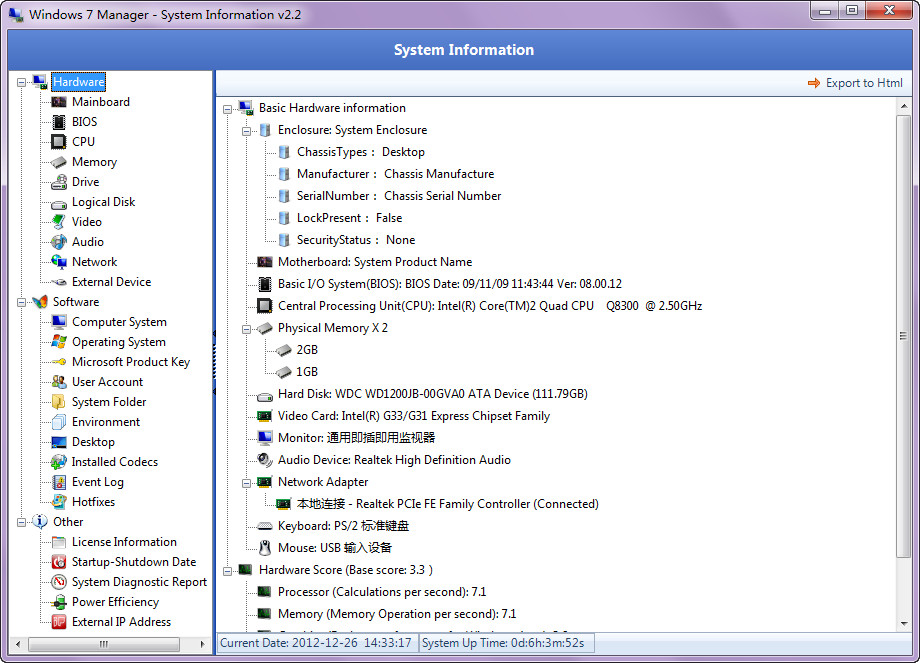Open the Microsoft Product Key icon
The image size is (920, 663).
pos(59,362)
